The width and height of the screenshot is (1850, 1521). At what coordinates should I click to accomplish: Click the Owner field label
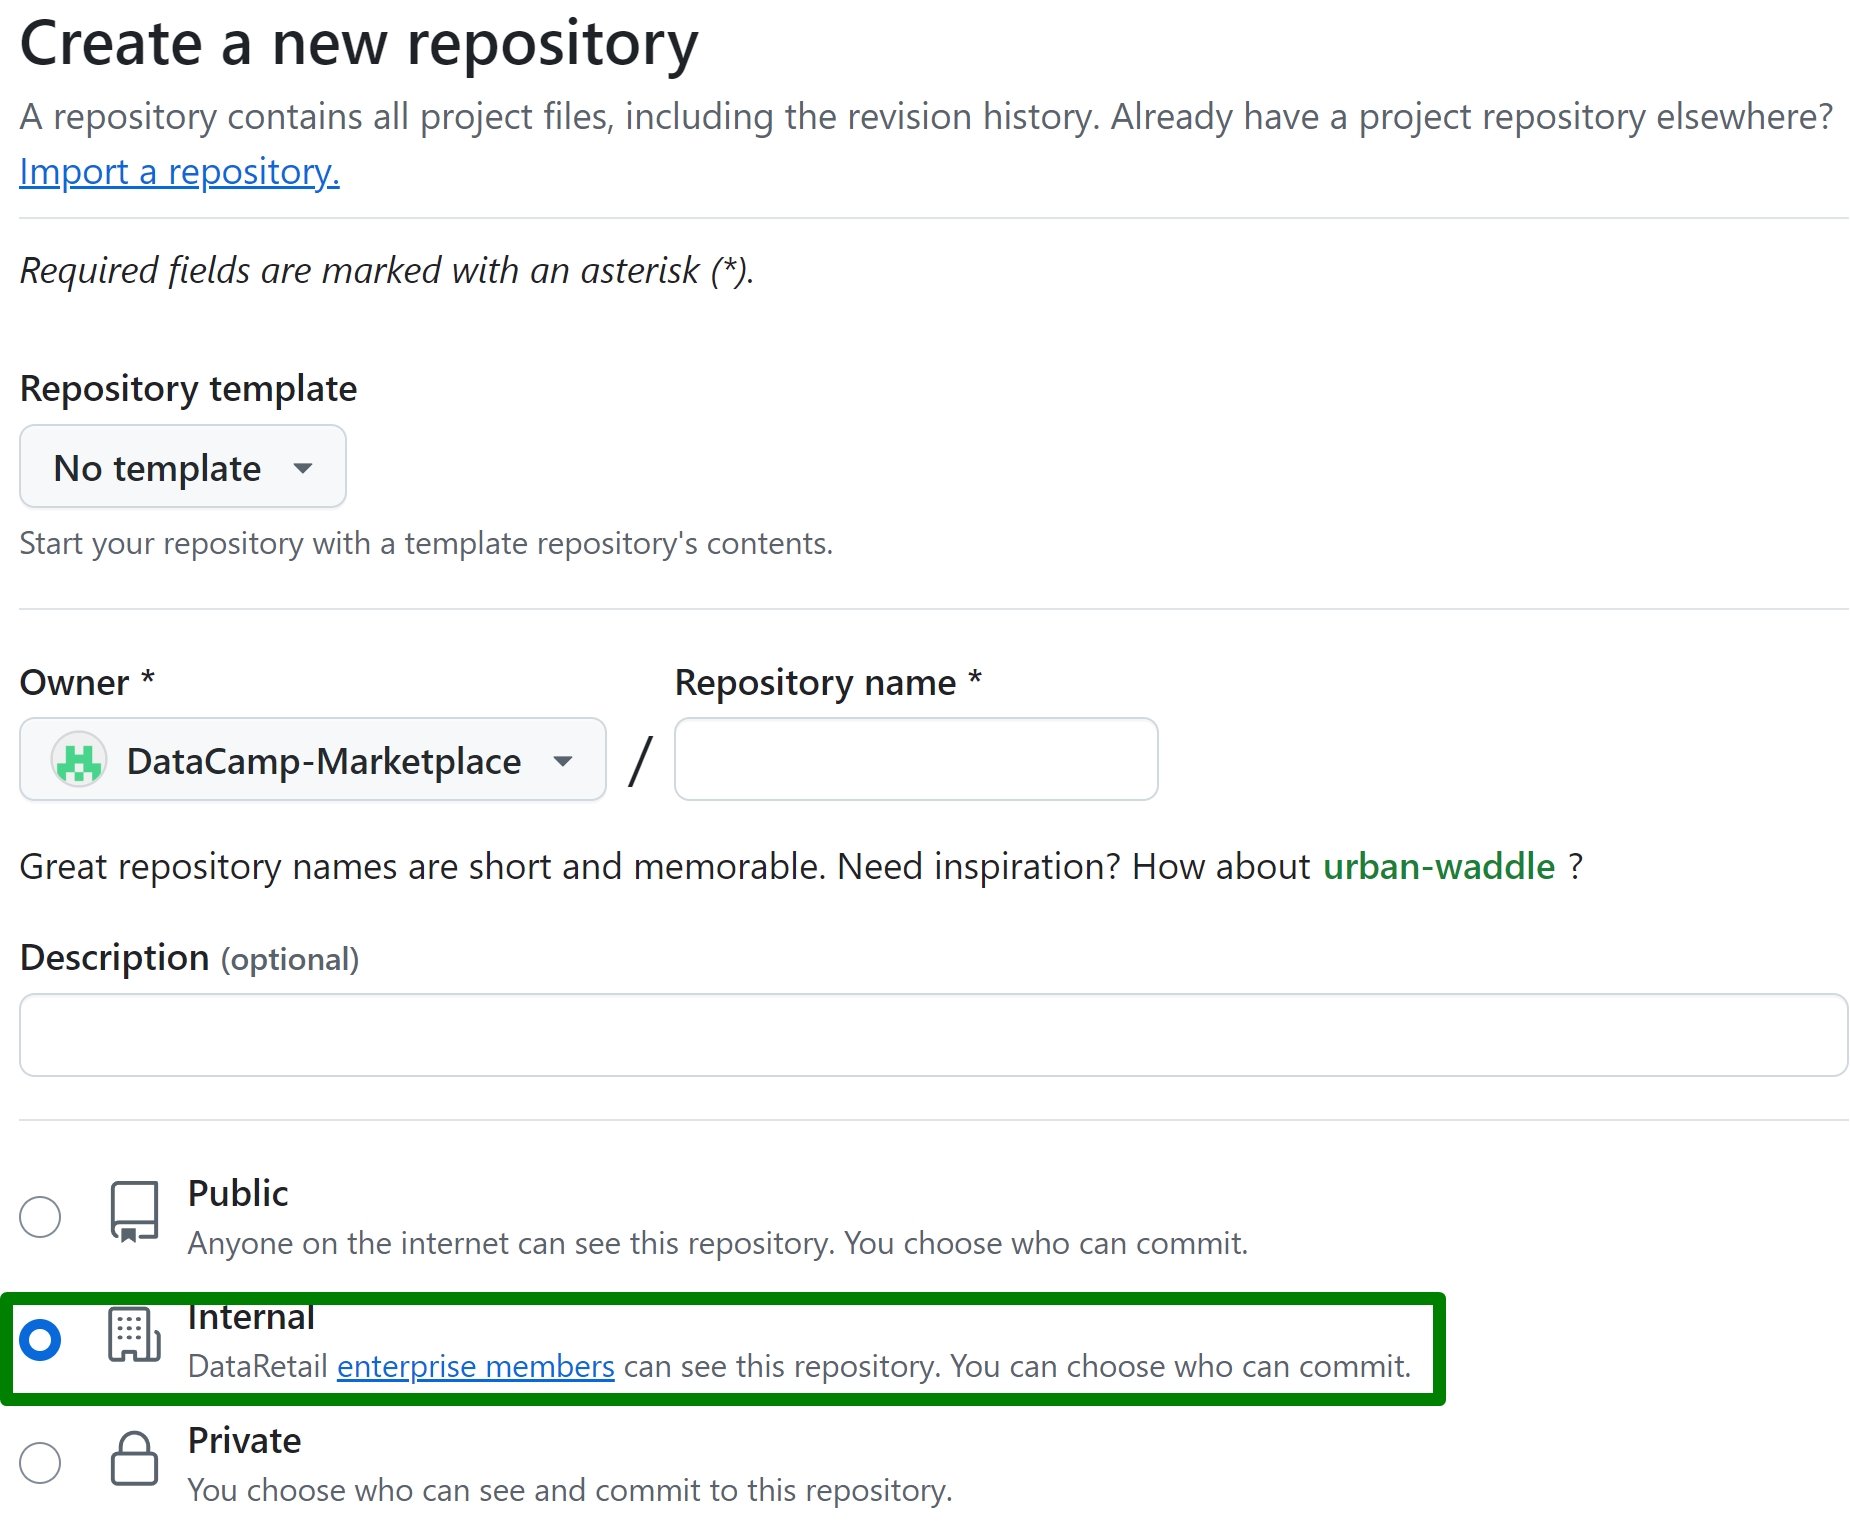tap(87, 682)
